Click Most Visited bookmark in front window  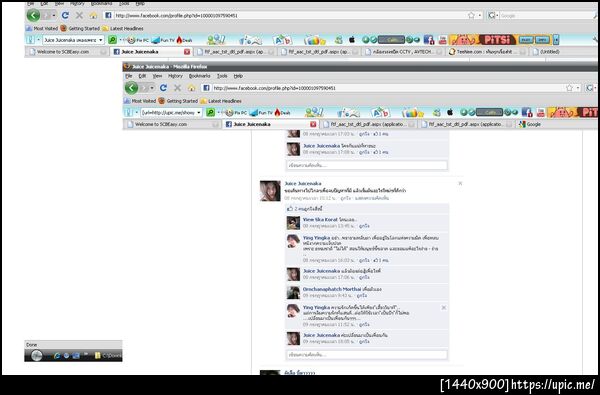(x=140, y=101)
